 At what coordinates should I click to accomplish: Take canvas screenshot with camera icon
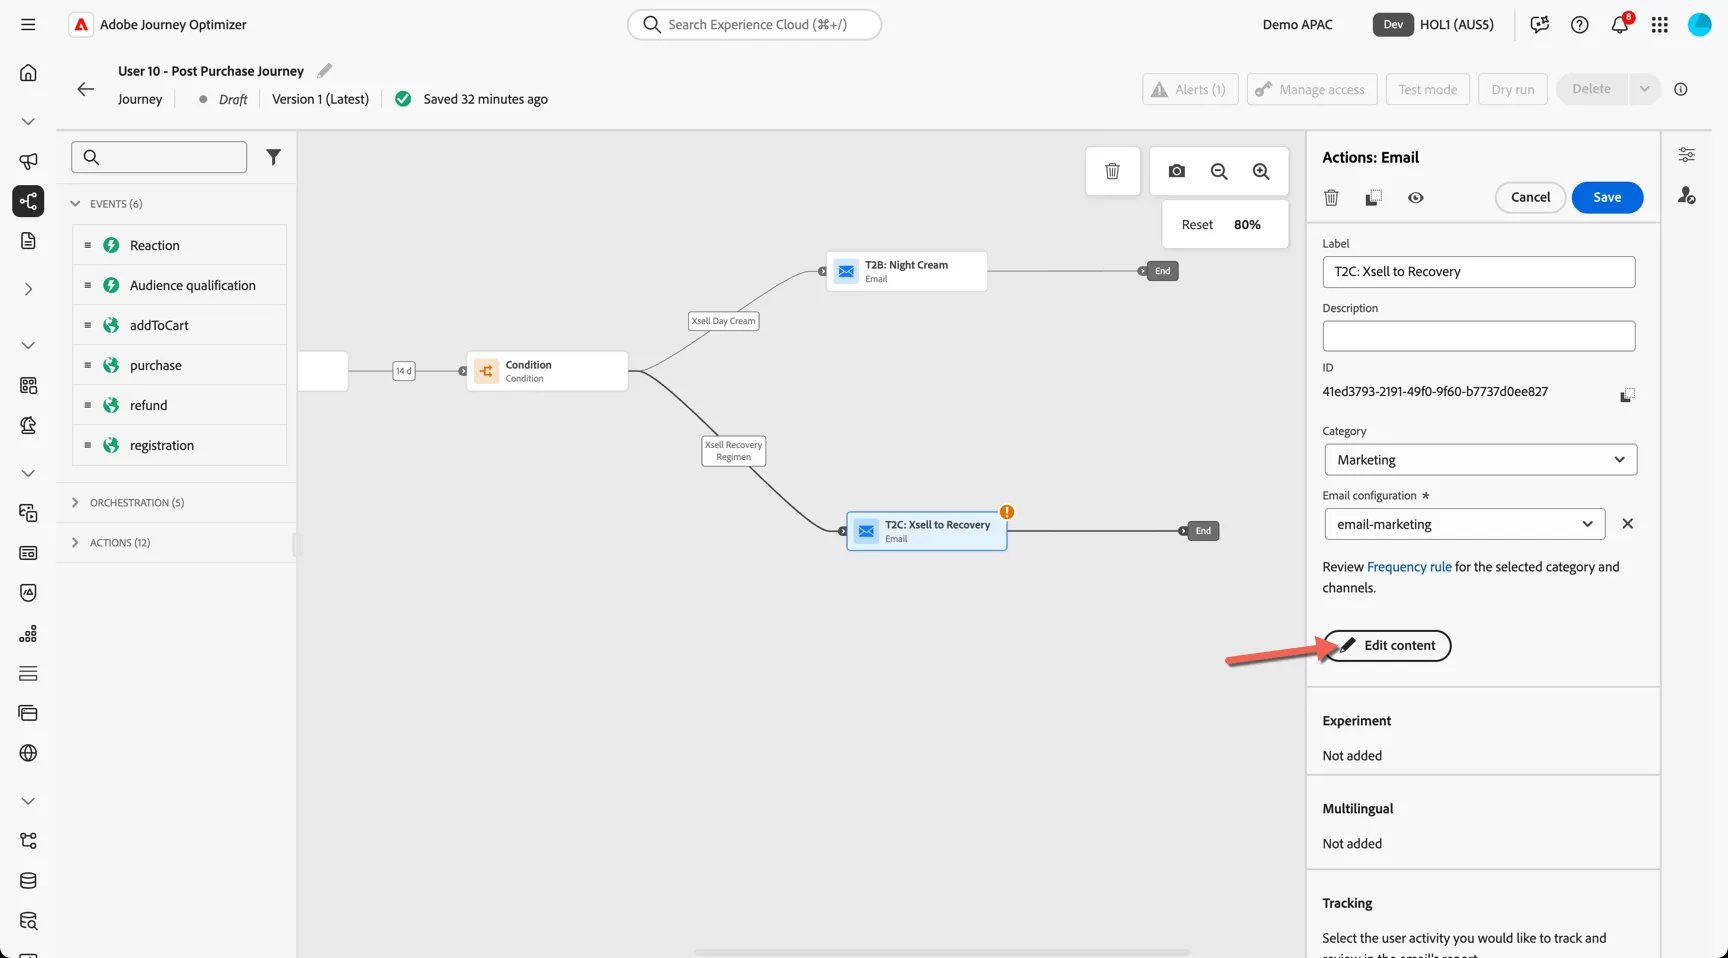1177,171
